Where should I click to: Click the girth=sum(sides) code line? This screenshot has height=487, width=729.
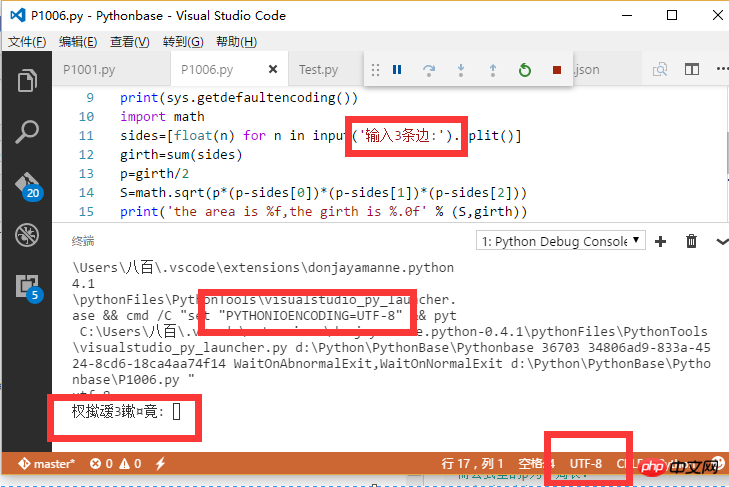click(181, 155)
